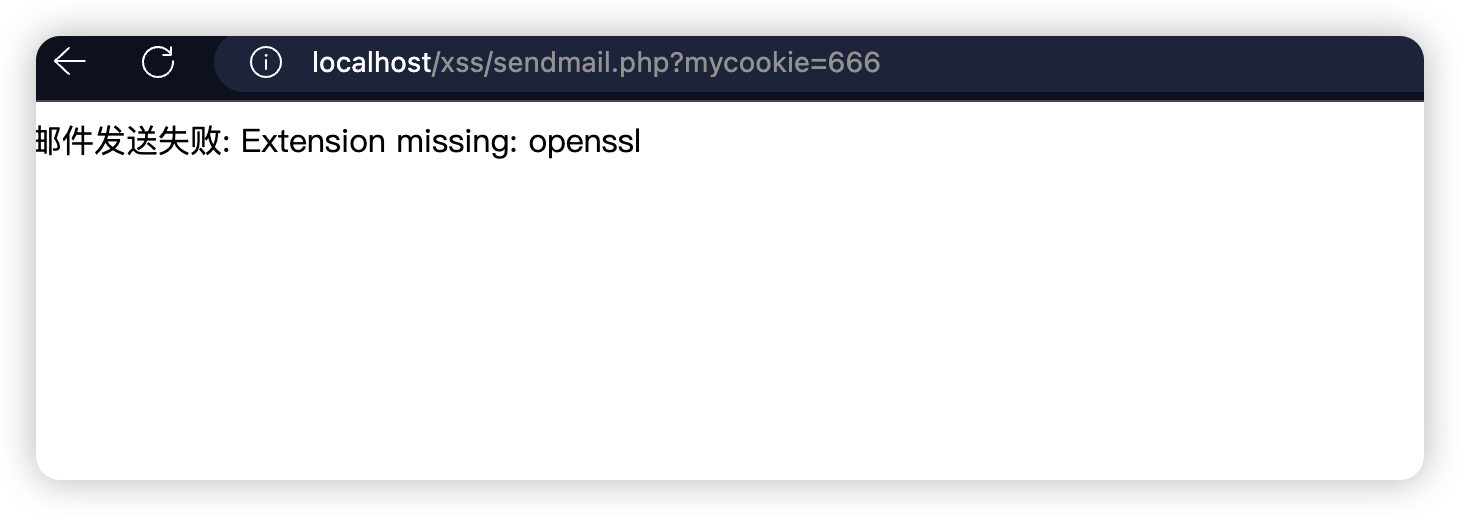The width and height of the screenshot is (1460, 516).
Task: Click the equals sign in the URL query
Action: pos(817,63)
